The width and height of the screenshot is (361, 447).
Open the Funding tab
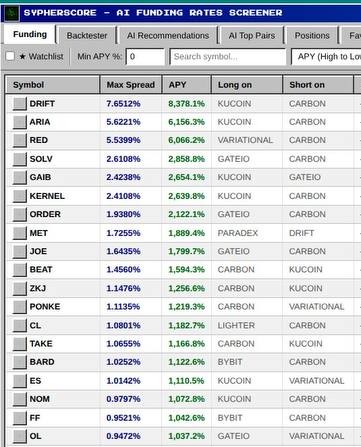pos(30,34)
